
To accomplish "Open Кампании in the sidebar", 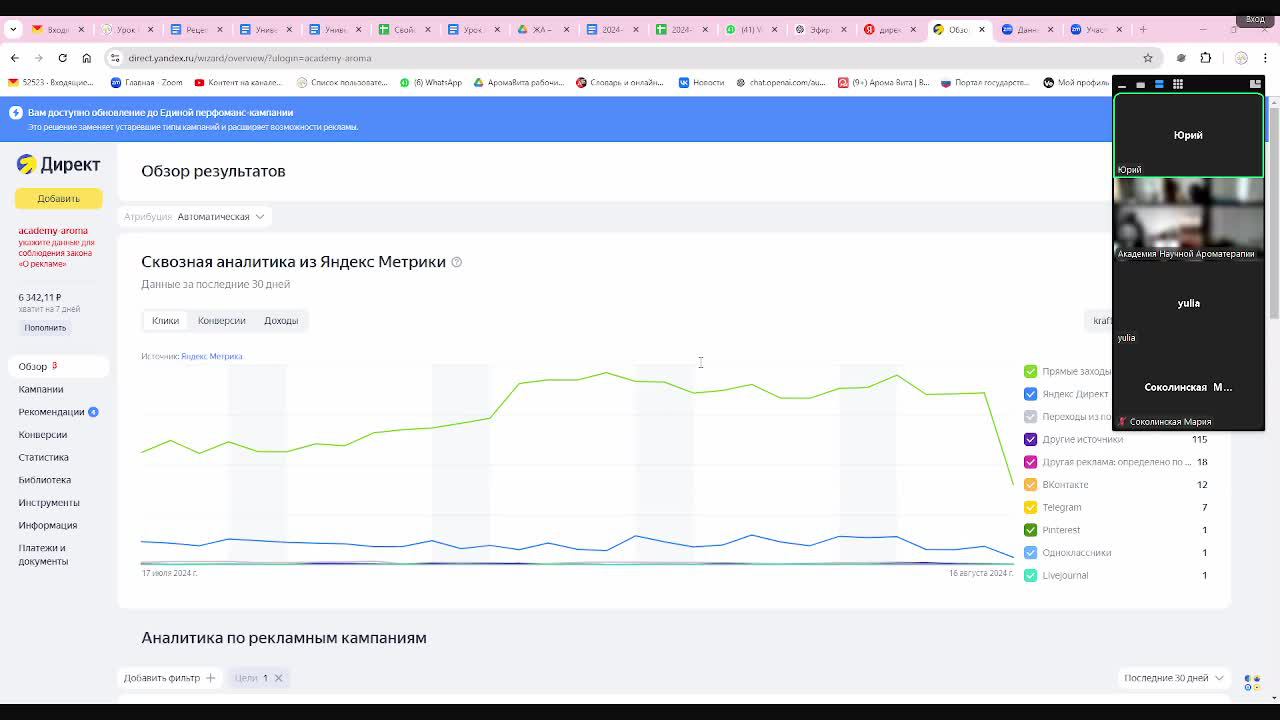I will coord(41,389).
